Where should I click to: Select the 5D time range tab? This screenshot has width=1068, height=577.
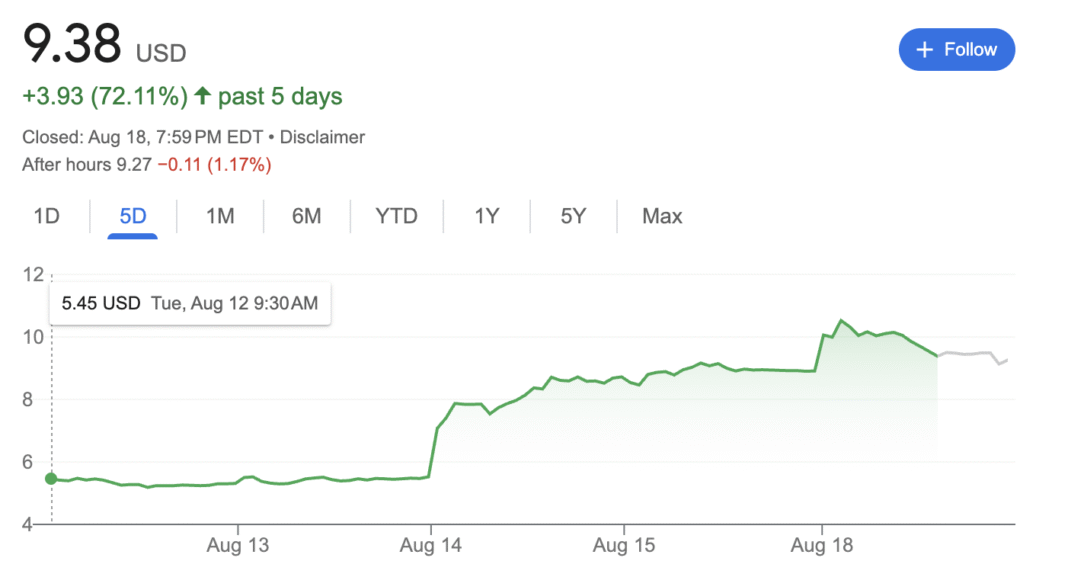coord(133,216)
